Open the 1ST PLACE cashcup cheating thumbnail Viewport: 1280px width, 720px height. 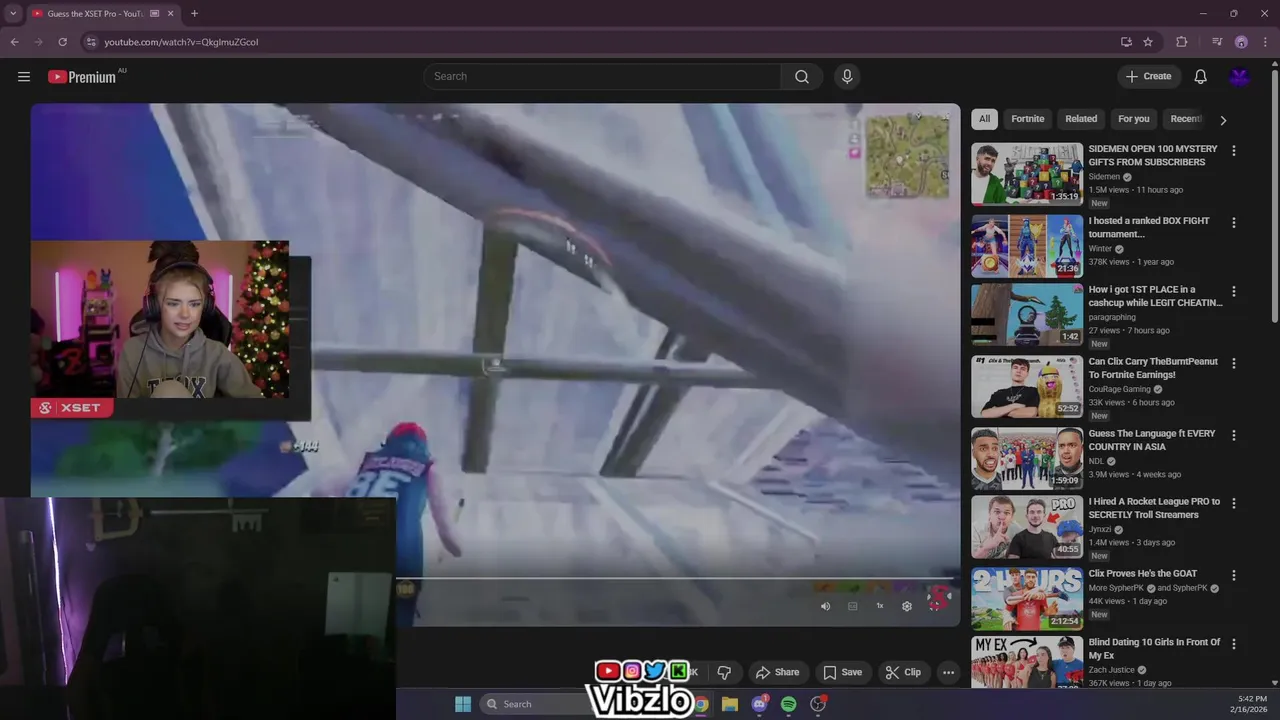1027,315
